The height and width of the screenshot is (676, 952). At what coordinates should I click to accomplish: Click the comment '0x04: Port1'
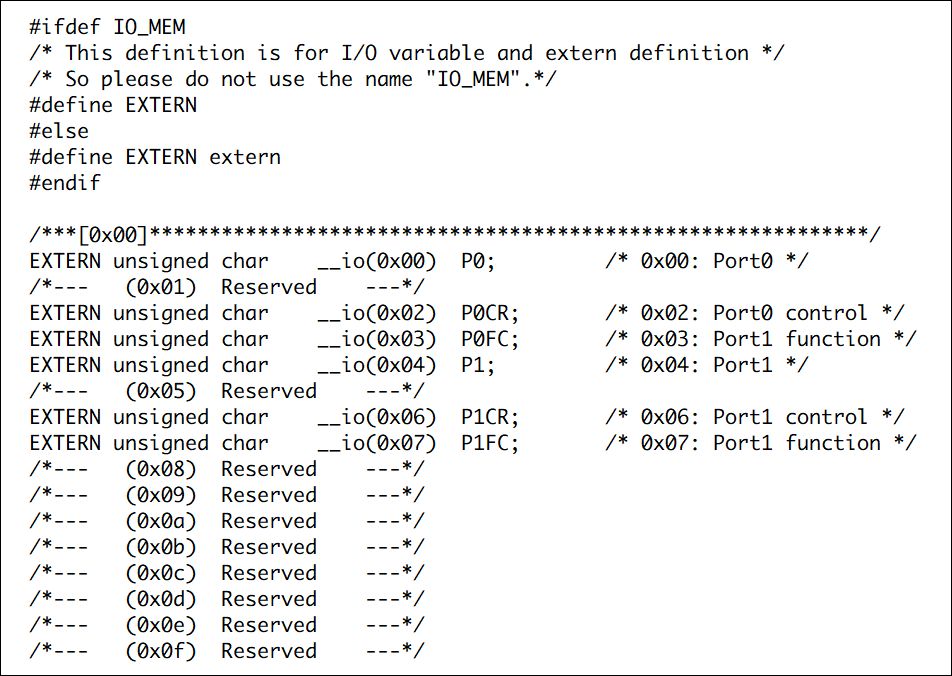[x=707, y=366]
